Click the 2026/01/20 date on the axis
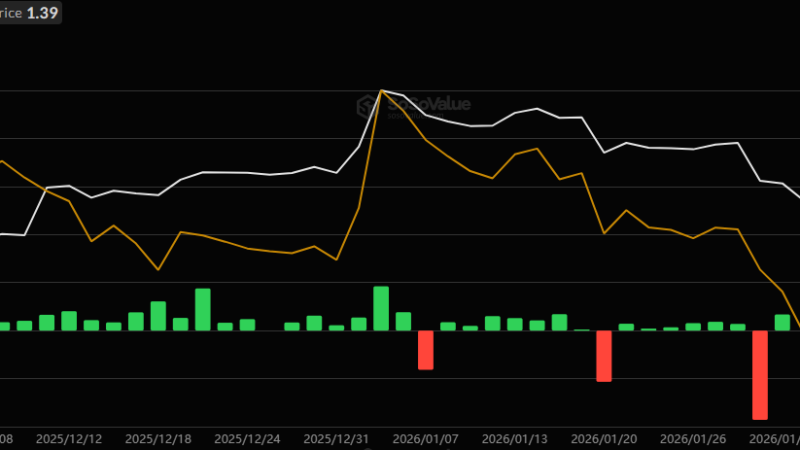The image size is (800, 450). pos(603,438)
